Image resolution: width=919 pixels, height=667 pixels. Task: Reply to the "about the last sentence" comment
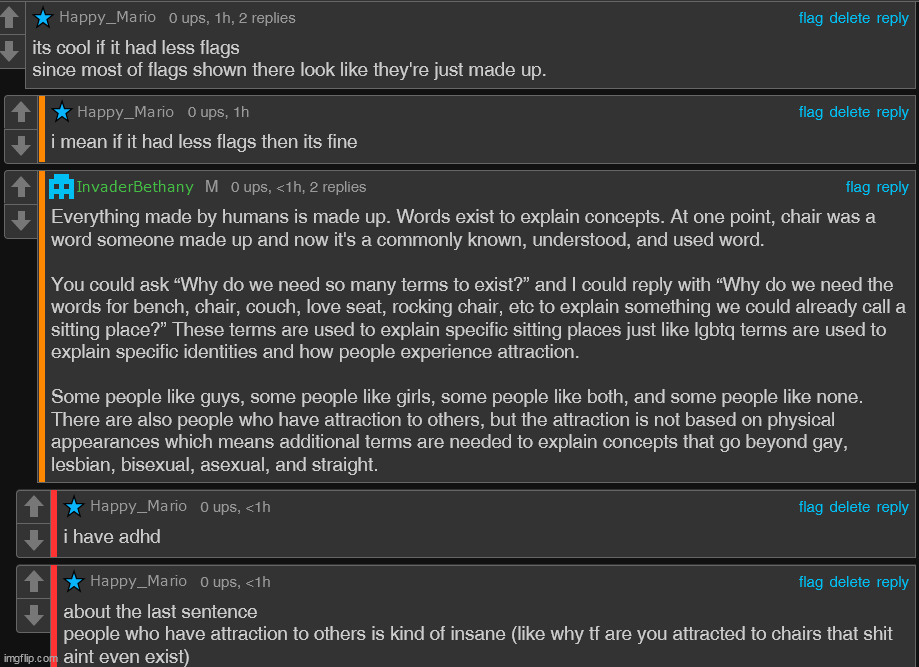click(x=893, y=582)
